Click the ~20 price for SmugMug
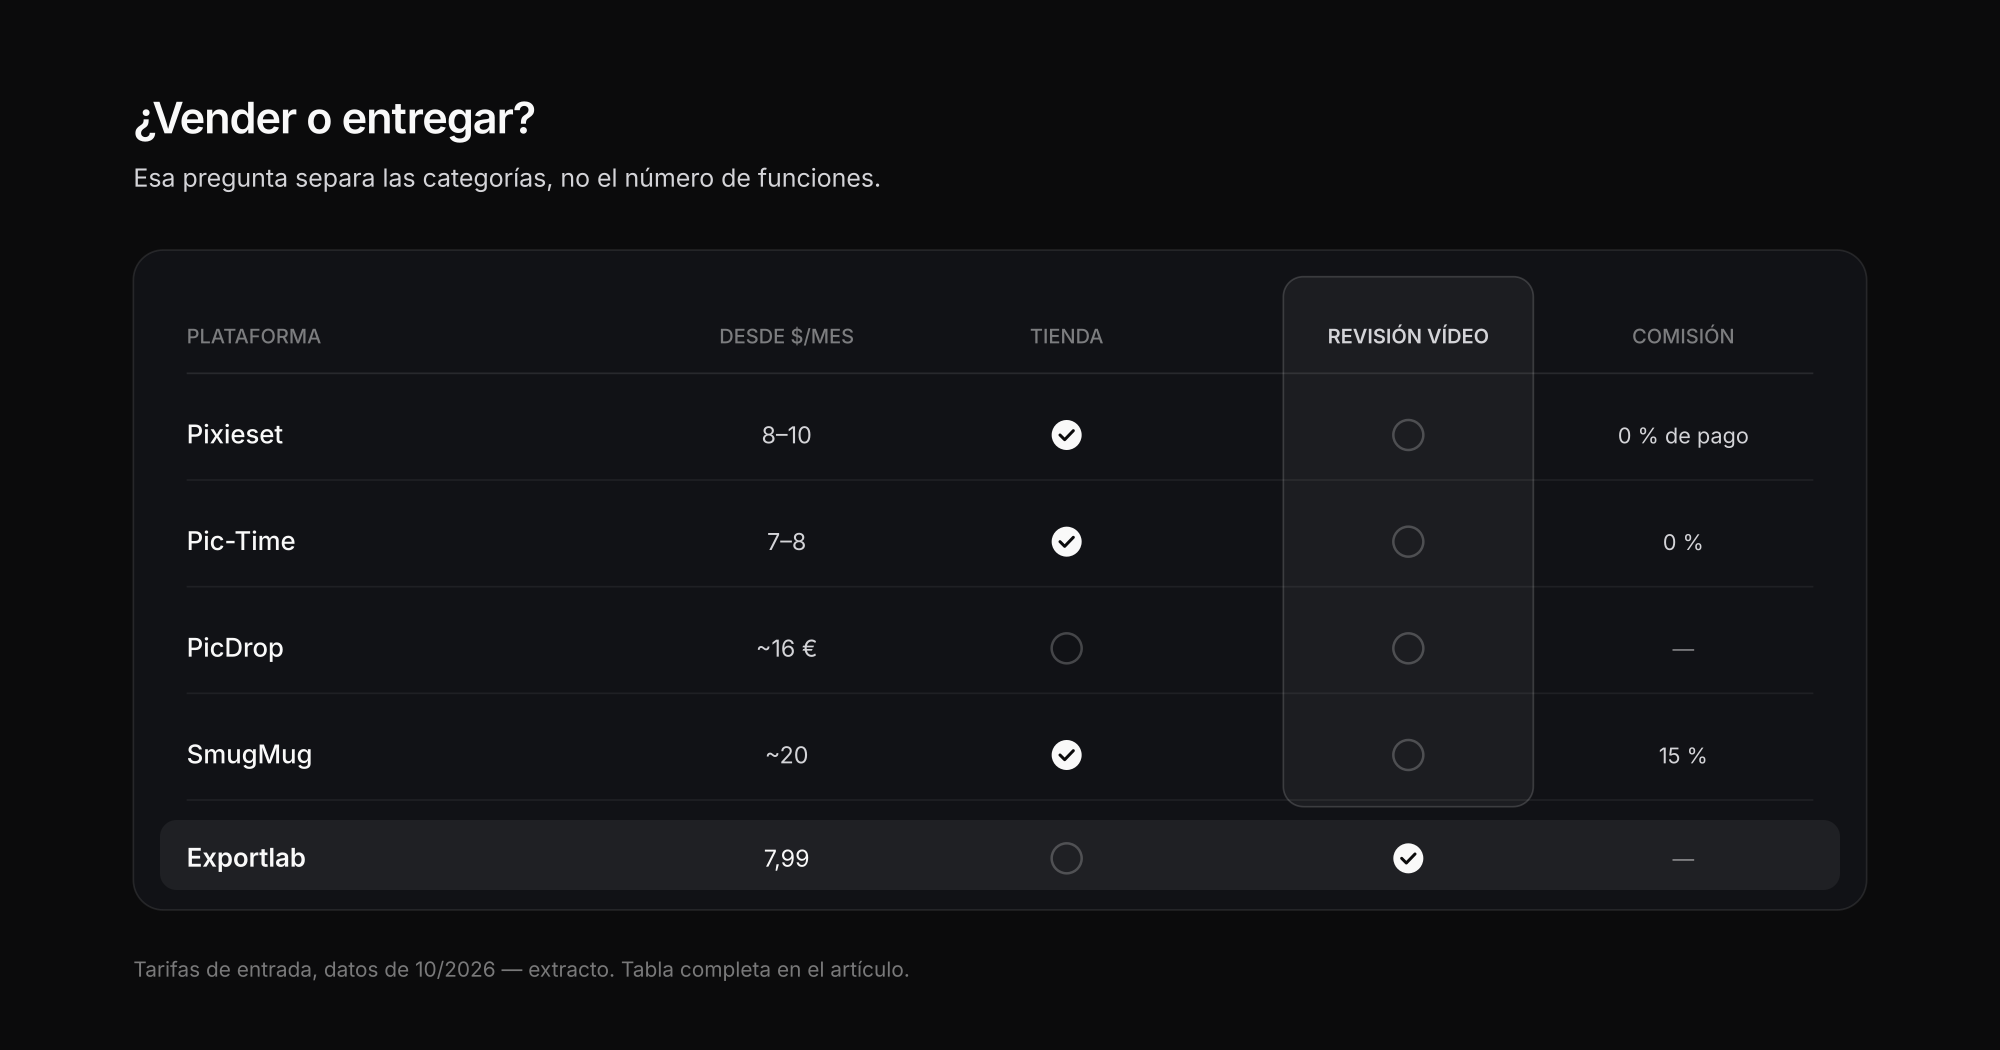 click(x=786, y=755)
